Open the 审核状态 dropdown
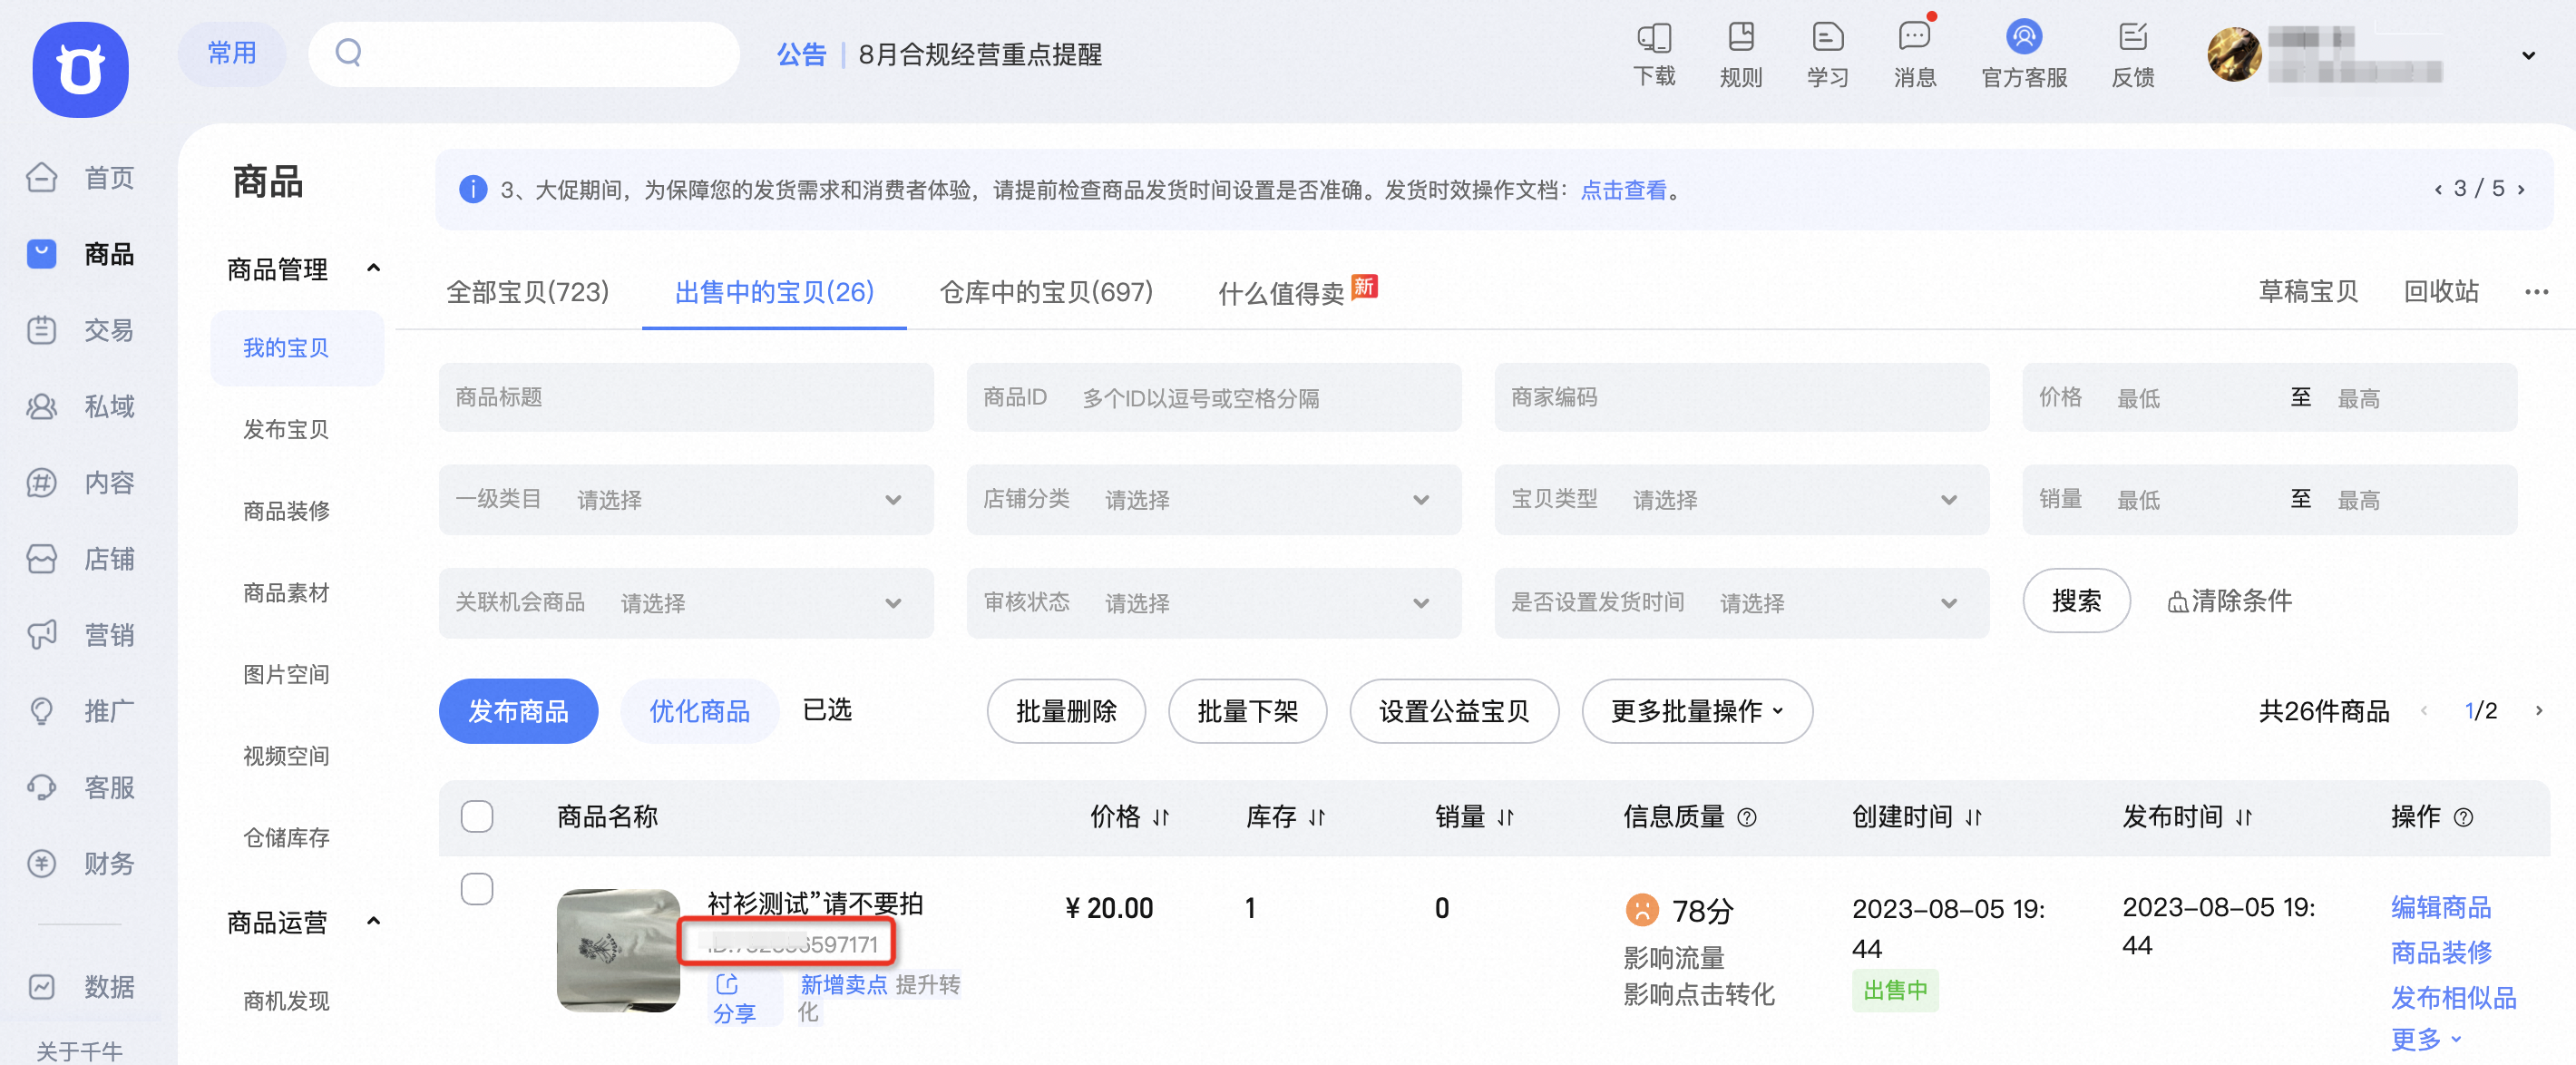This screenshot has height=1065, width=2576. pyautogui.click(x=1214, y=603)
